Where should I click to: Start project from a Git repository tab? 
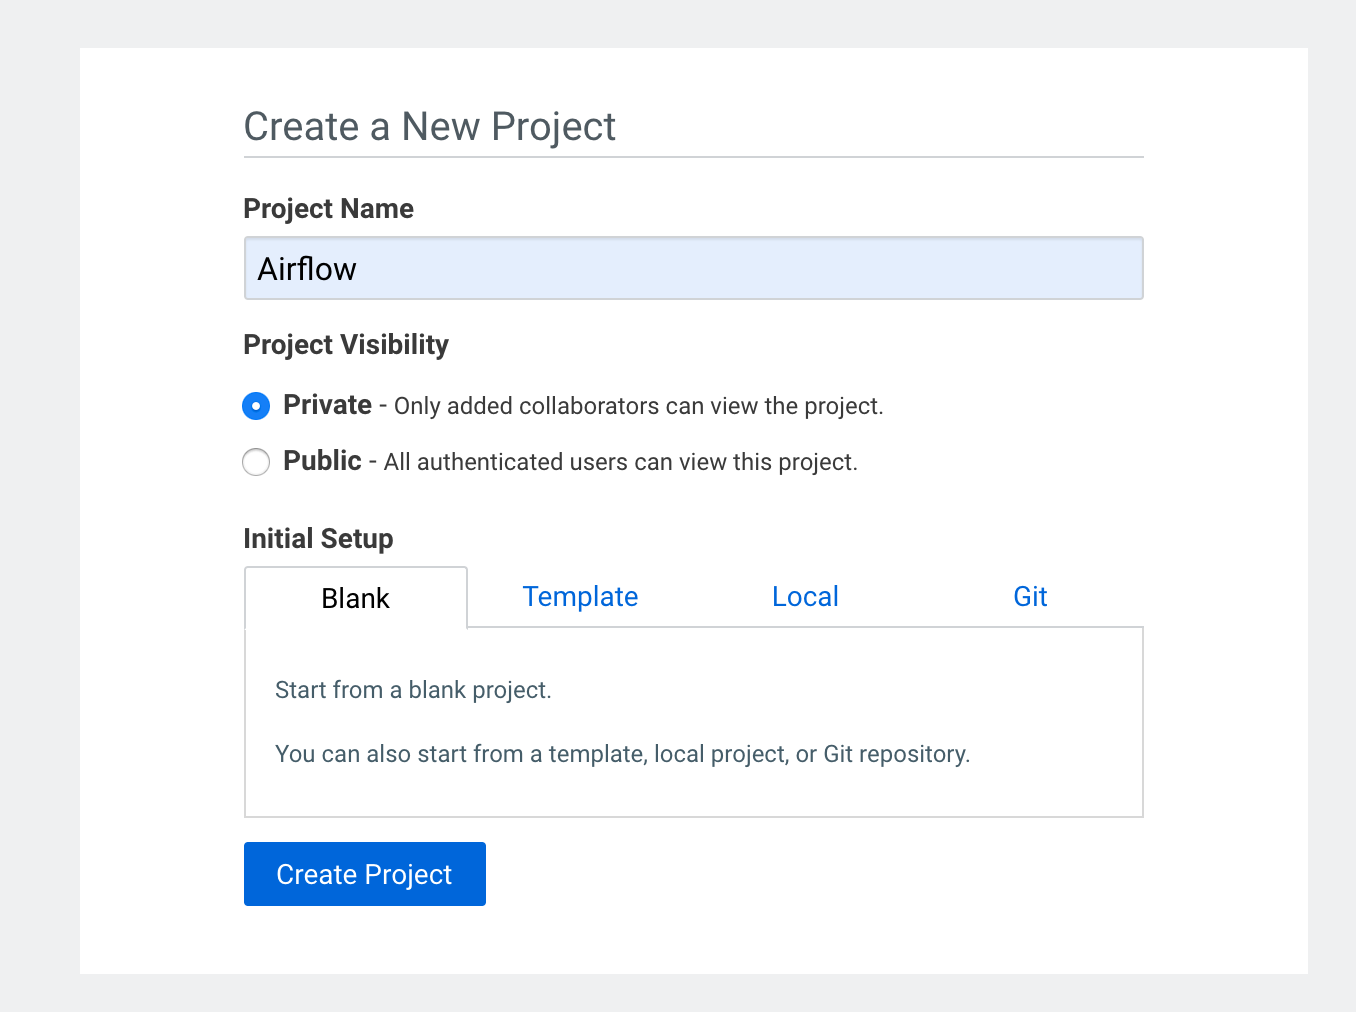coord(1030,596)
